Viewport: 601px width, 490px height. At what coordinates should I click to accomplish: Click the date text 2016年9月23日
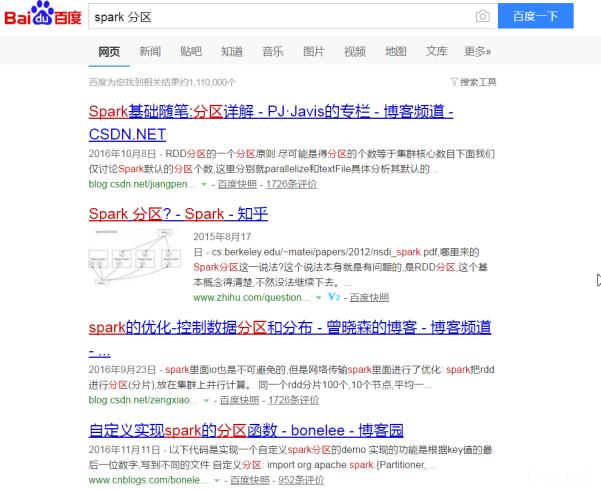pyautogui.click(x=122, y=370)
